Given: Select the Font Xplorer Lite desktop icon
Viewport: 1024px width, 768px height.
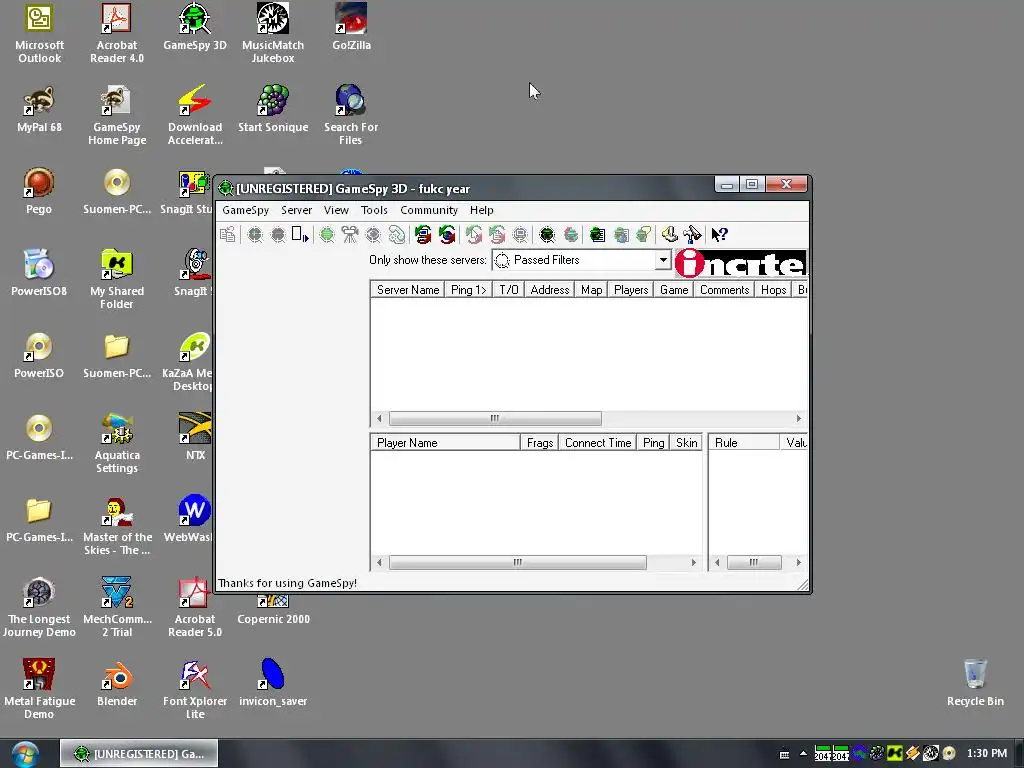Looking at the screenshot, I should coord(195,689).
